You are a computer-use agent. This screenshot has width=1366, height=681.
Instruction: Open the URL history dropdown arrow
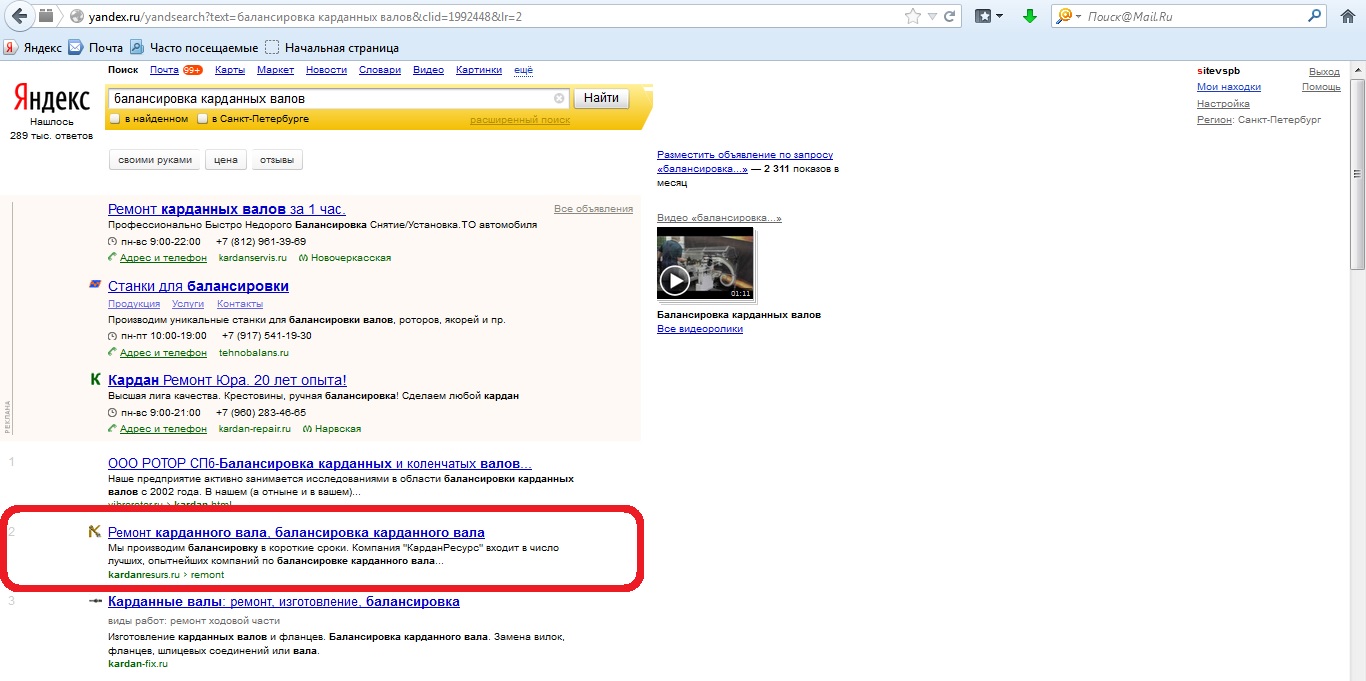(x=933, y=17)
